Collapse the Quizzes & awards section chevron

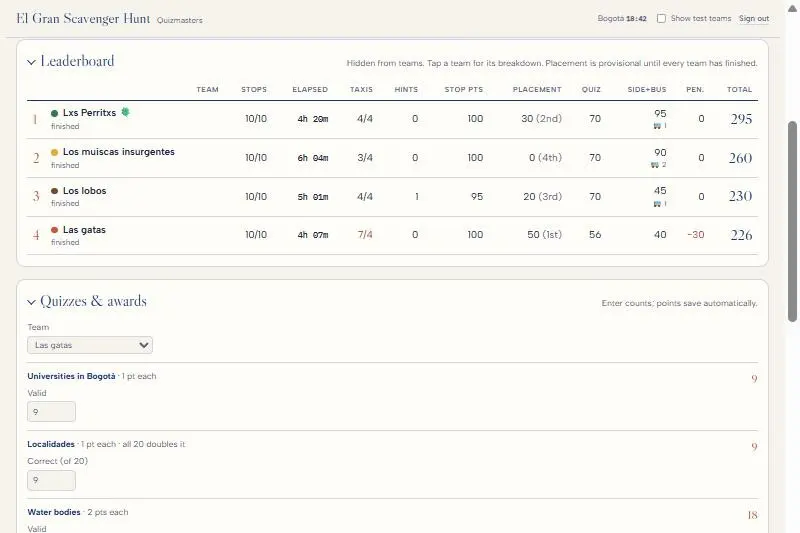[x=31, y=302]
